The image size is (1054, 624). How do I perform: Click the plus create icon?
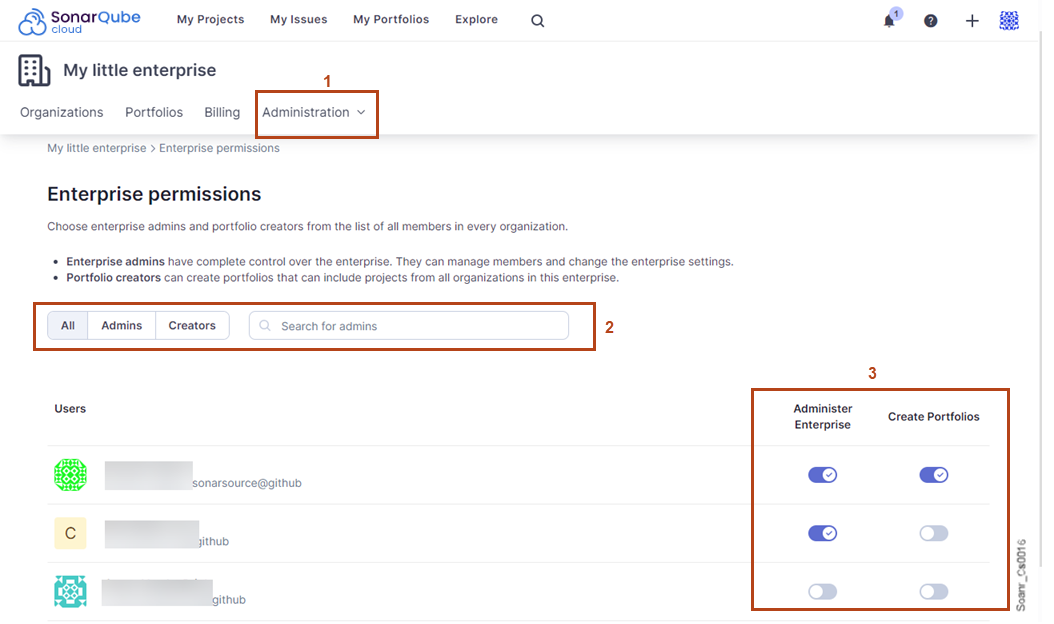[971, 21]
